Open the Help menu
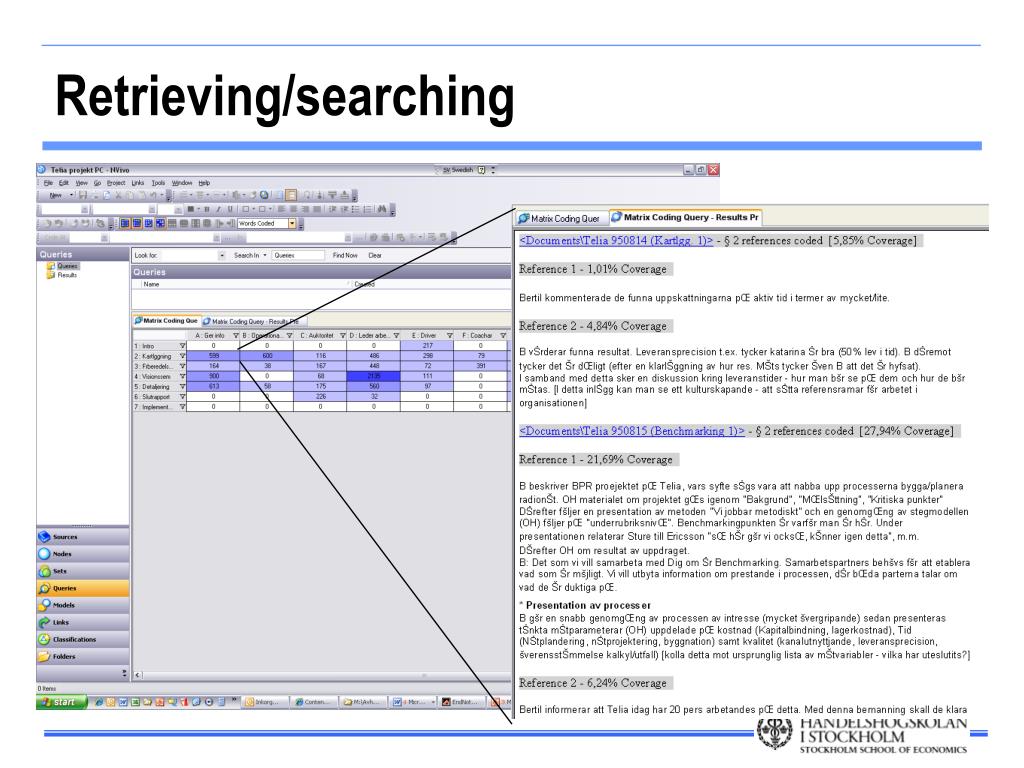The width and height of the screenshot is (1024, 768). click(204, 183)
